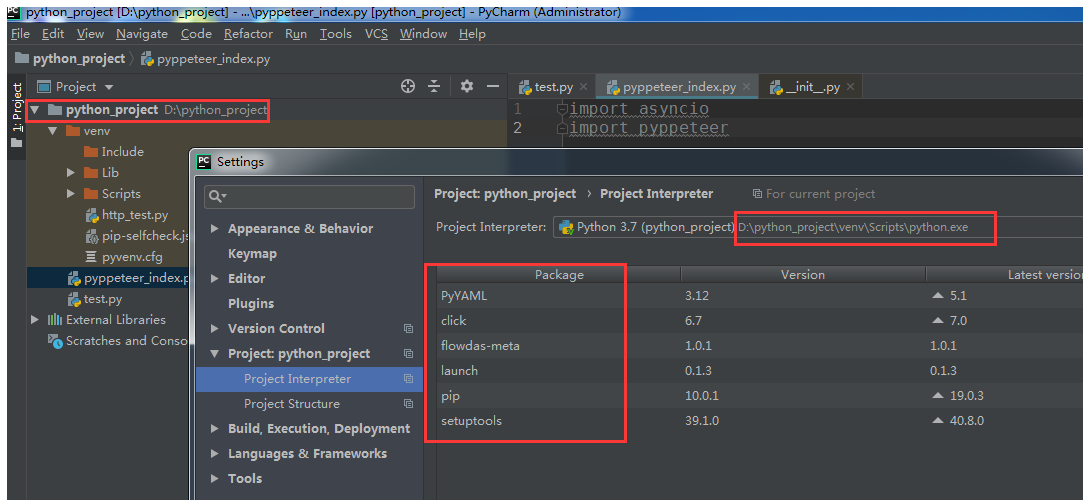The width and height of the screenshot is (1083, 500).
Task: Select the setuptools package row
Action: (x=760, y=421)
